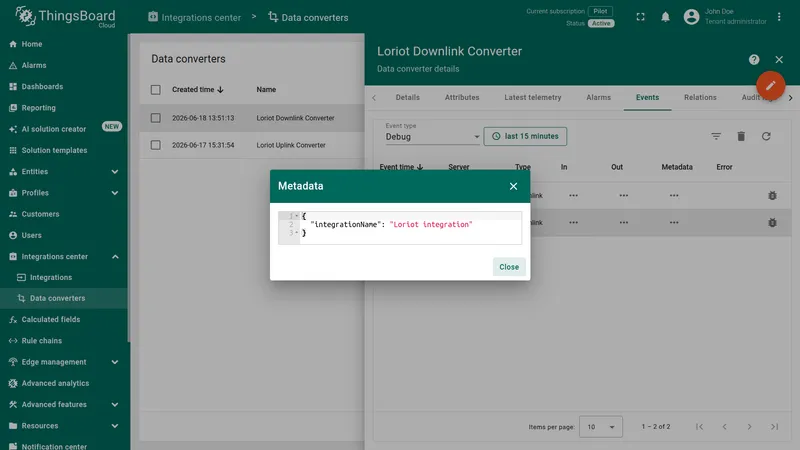
Task: Click the delete events trash icon
Action: pos(741,136)
